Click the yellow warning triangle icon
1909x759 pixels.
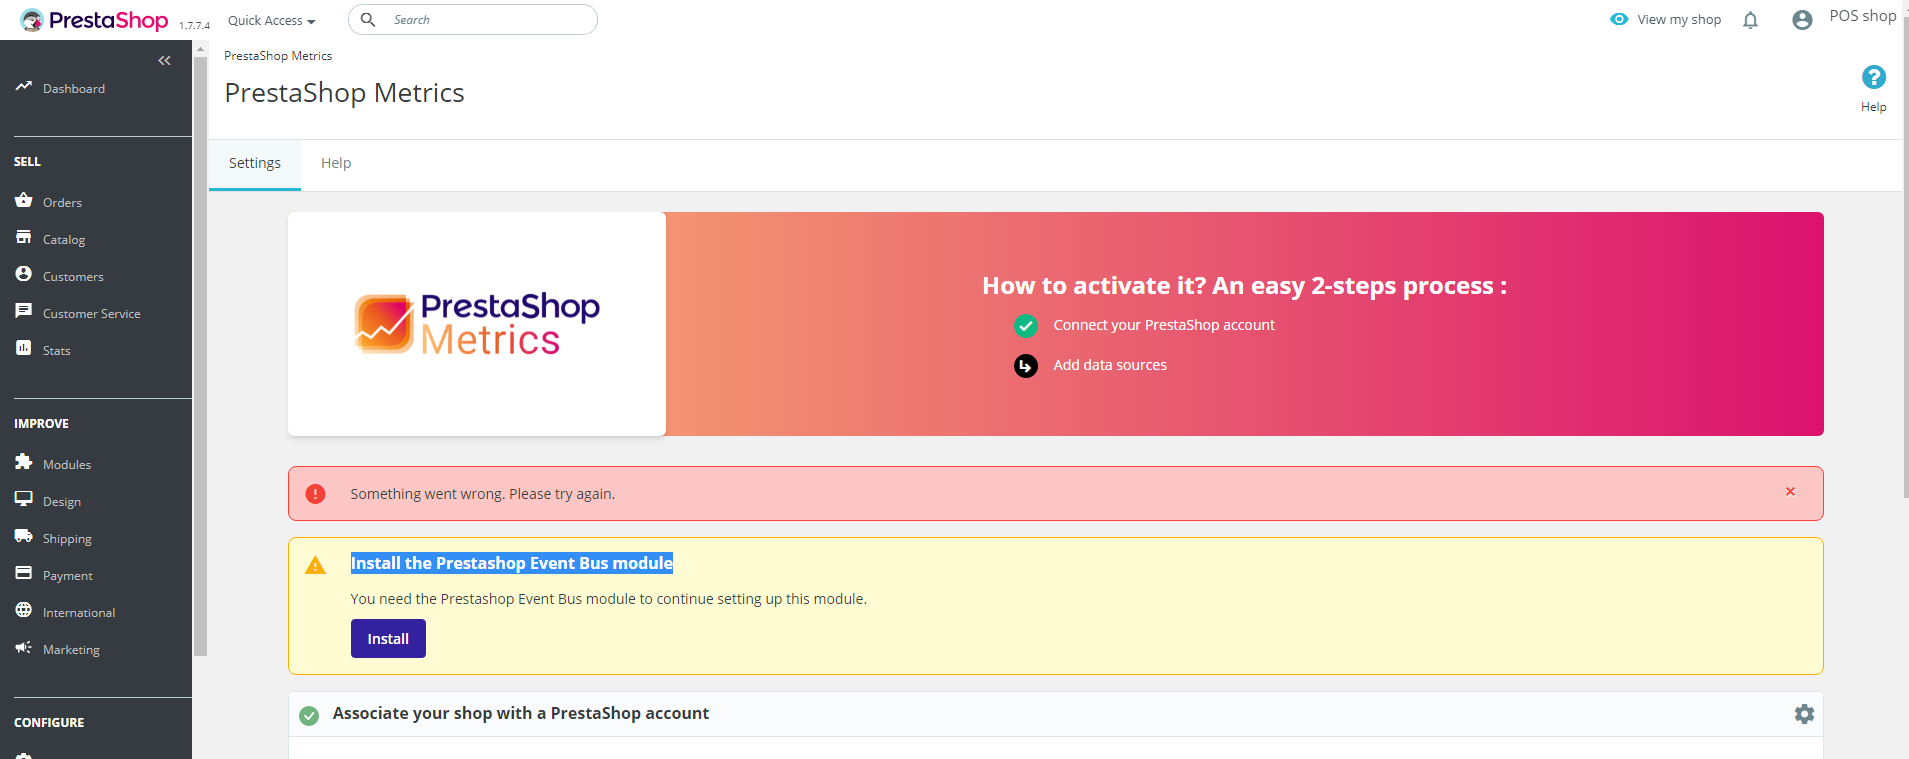(x=315, y=566)
